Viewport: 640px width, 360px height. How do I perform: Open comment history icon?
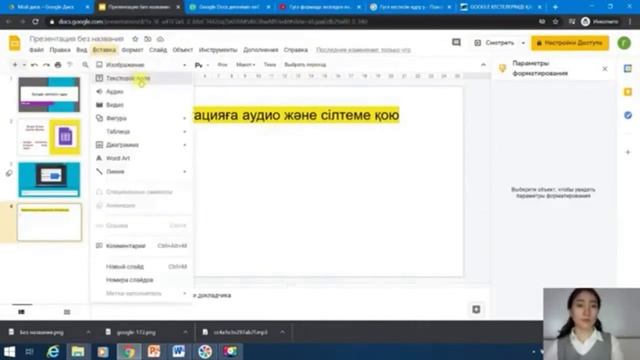tap(456, 42)
